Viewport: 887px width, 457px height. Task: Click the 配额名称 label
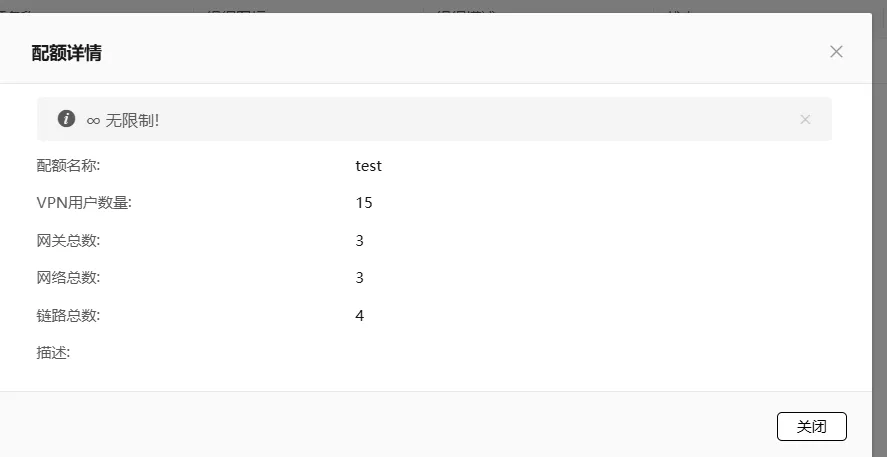[68, 165]
